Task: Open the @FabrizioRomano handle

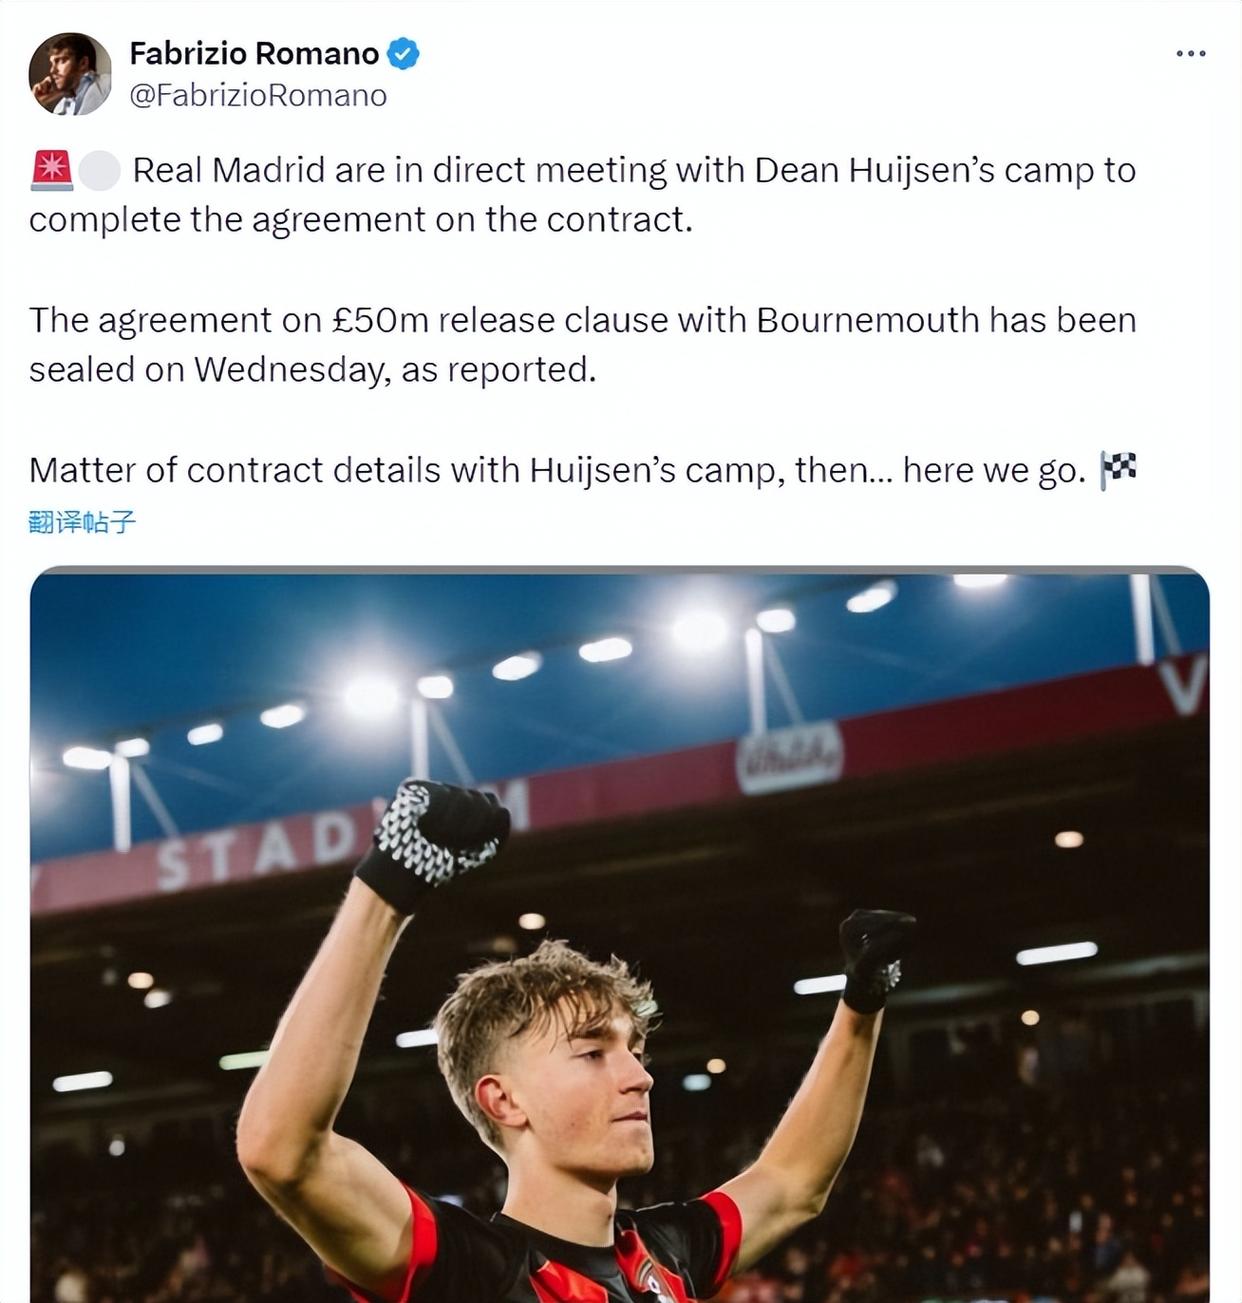Action: tap(258, 95)
